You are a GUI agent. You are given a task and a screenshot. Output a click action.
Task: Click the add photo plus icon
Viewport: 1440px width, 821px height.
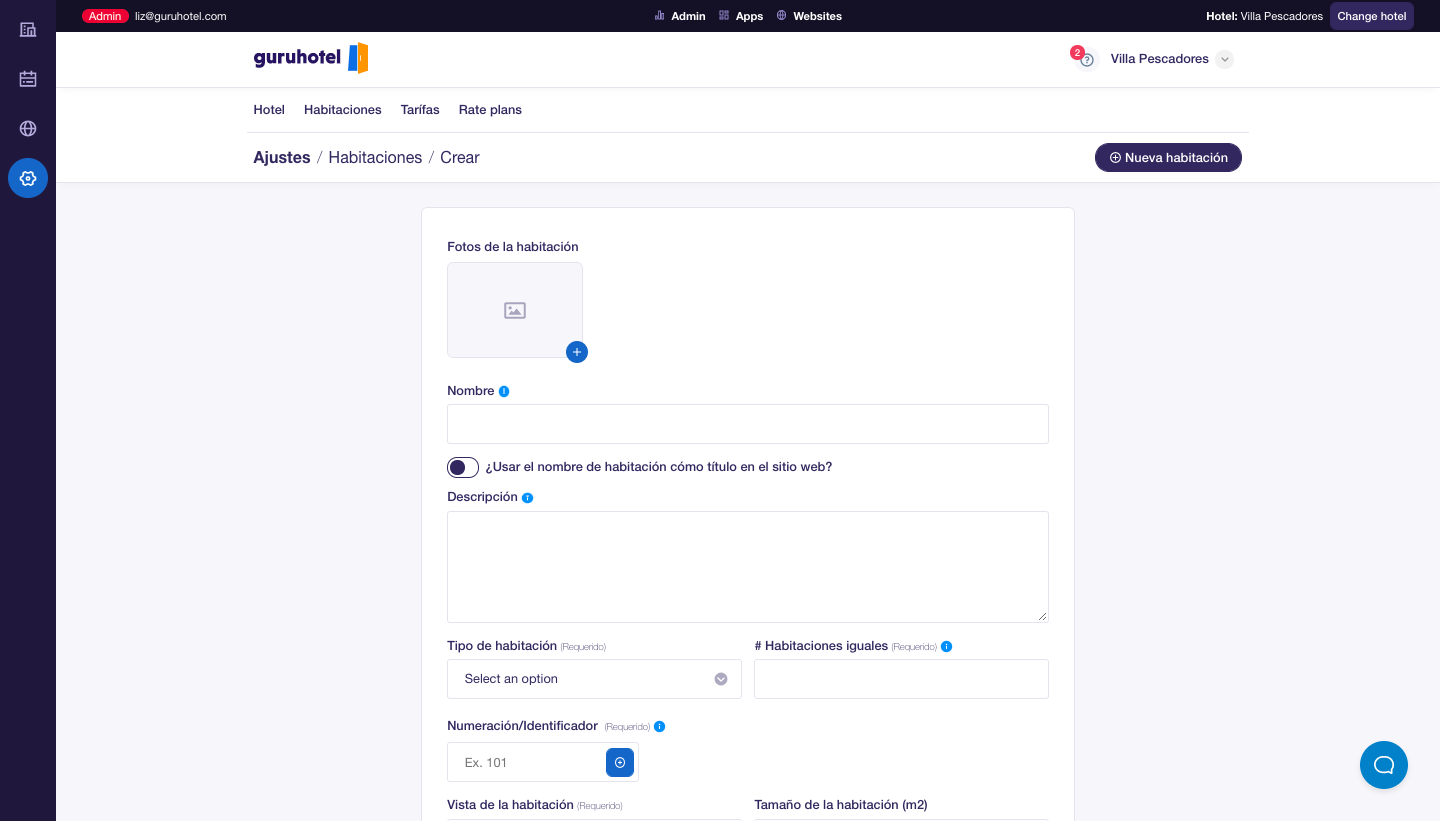[x=577, y=352]
